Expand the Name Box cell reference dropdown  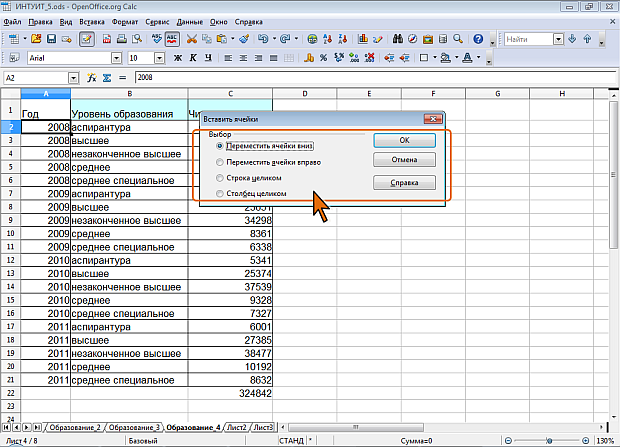73,77
